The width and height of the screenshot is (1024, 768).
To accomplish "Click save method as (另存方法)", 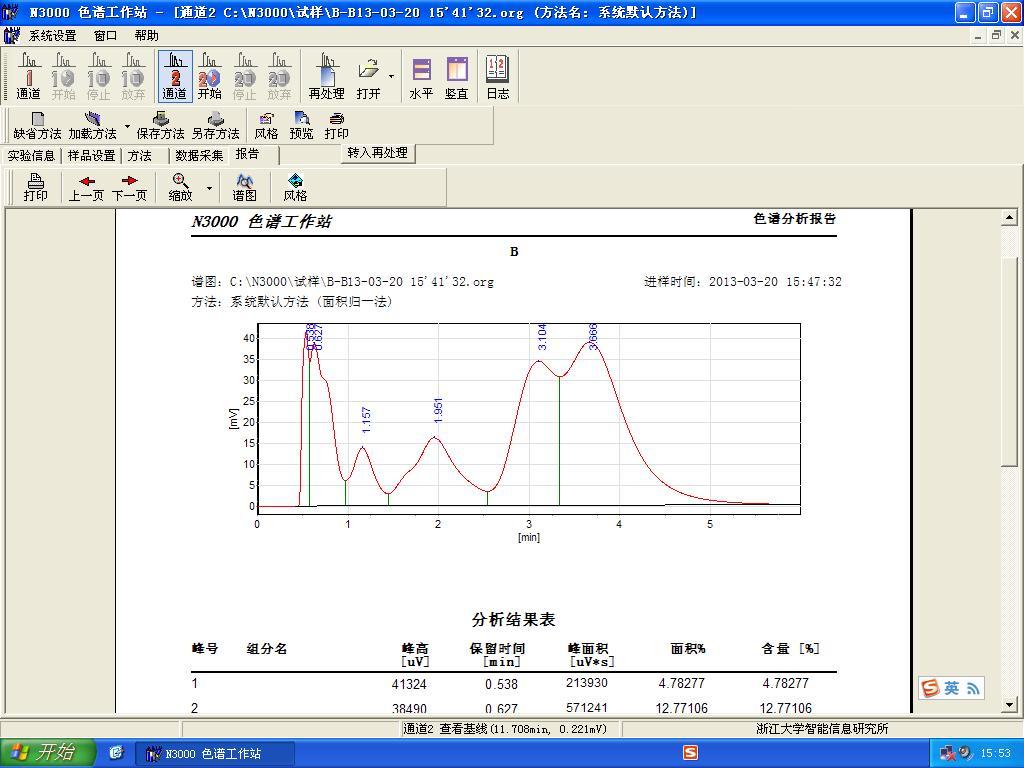I will 216,126.
